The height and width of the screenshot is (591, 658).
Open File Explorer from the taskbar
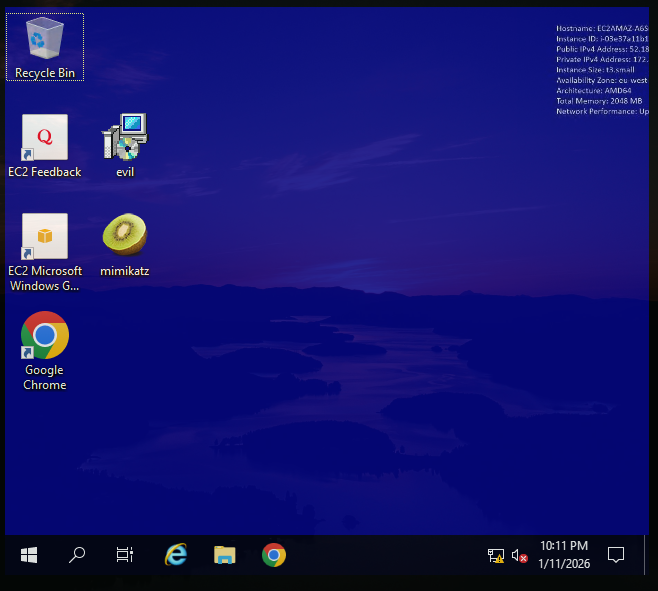(x=225, y=555)
